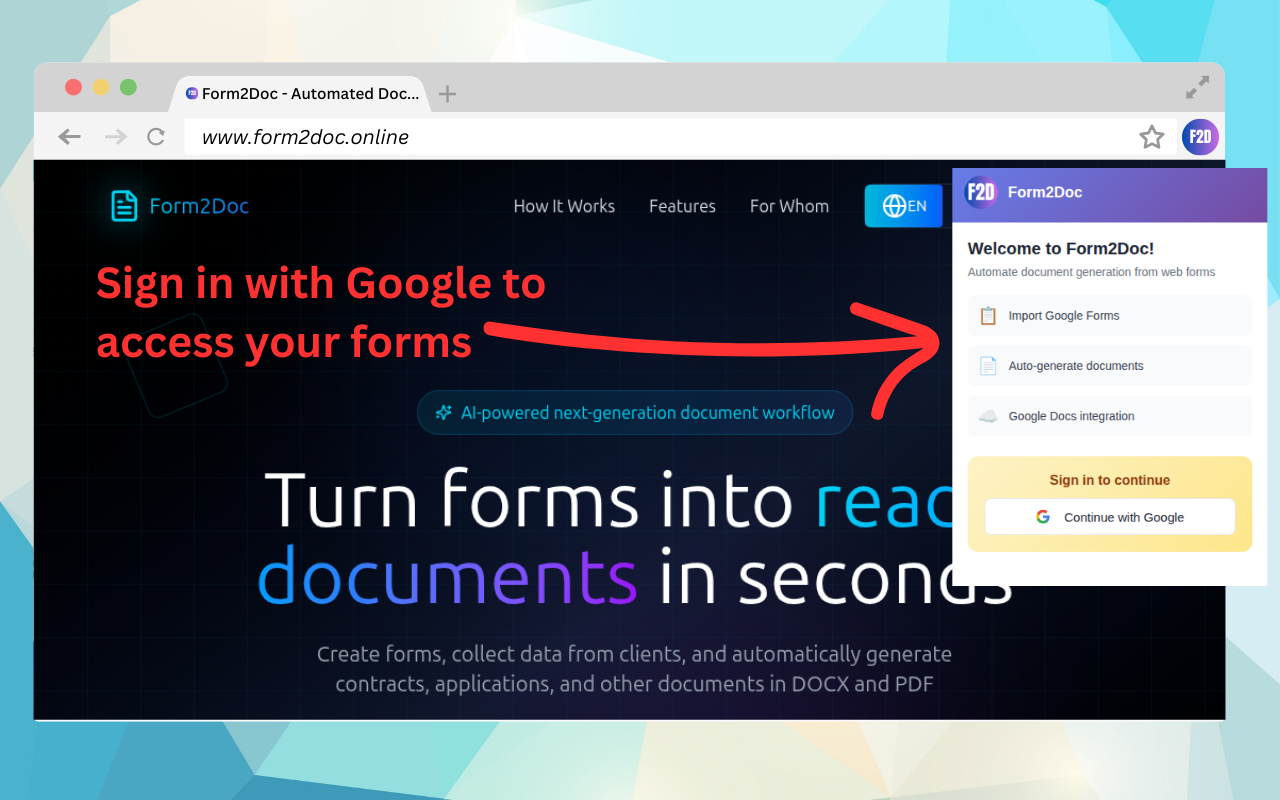Click the www.form2doc.online address bar

click(x=680, y=137)
